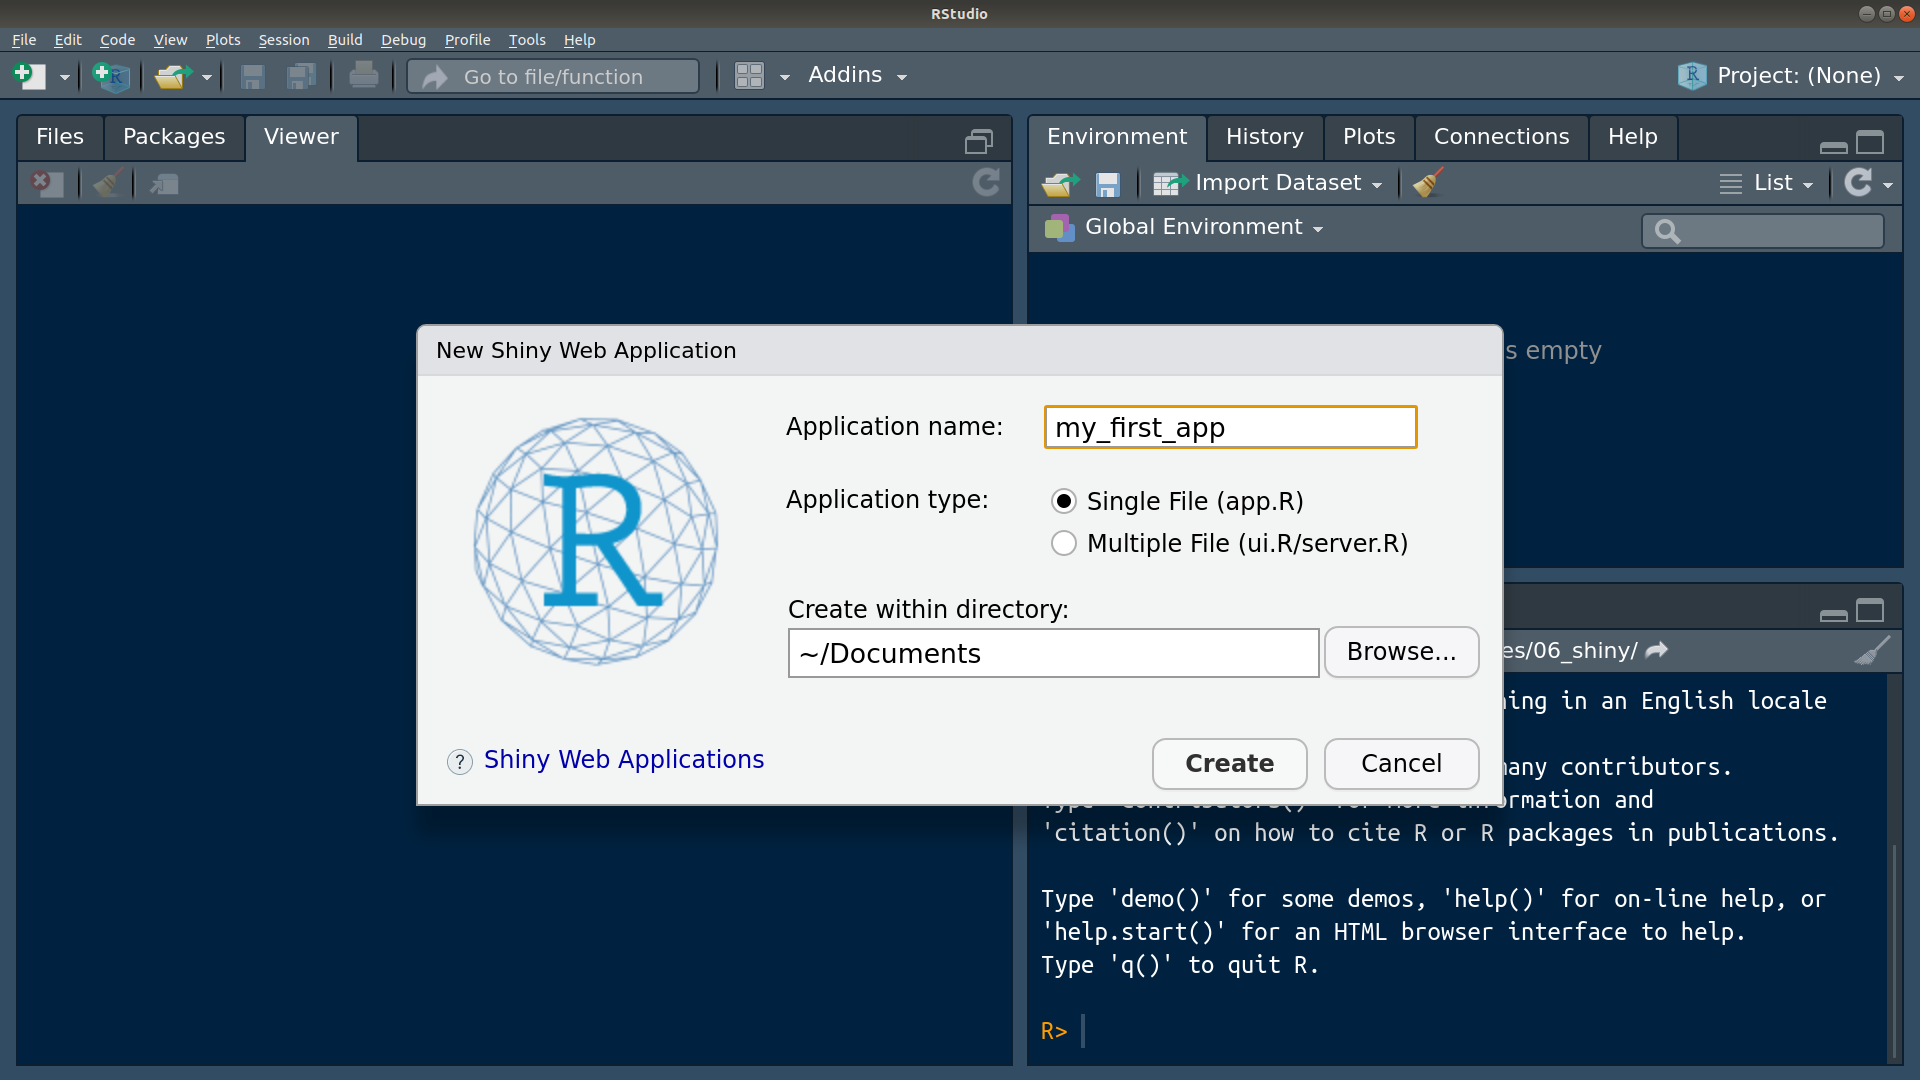This screenshot has height=1080, width=1920.
Task: Click the Workspace Panes grid icon
Action: click(749, 76)
